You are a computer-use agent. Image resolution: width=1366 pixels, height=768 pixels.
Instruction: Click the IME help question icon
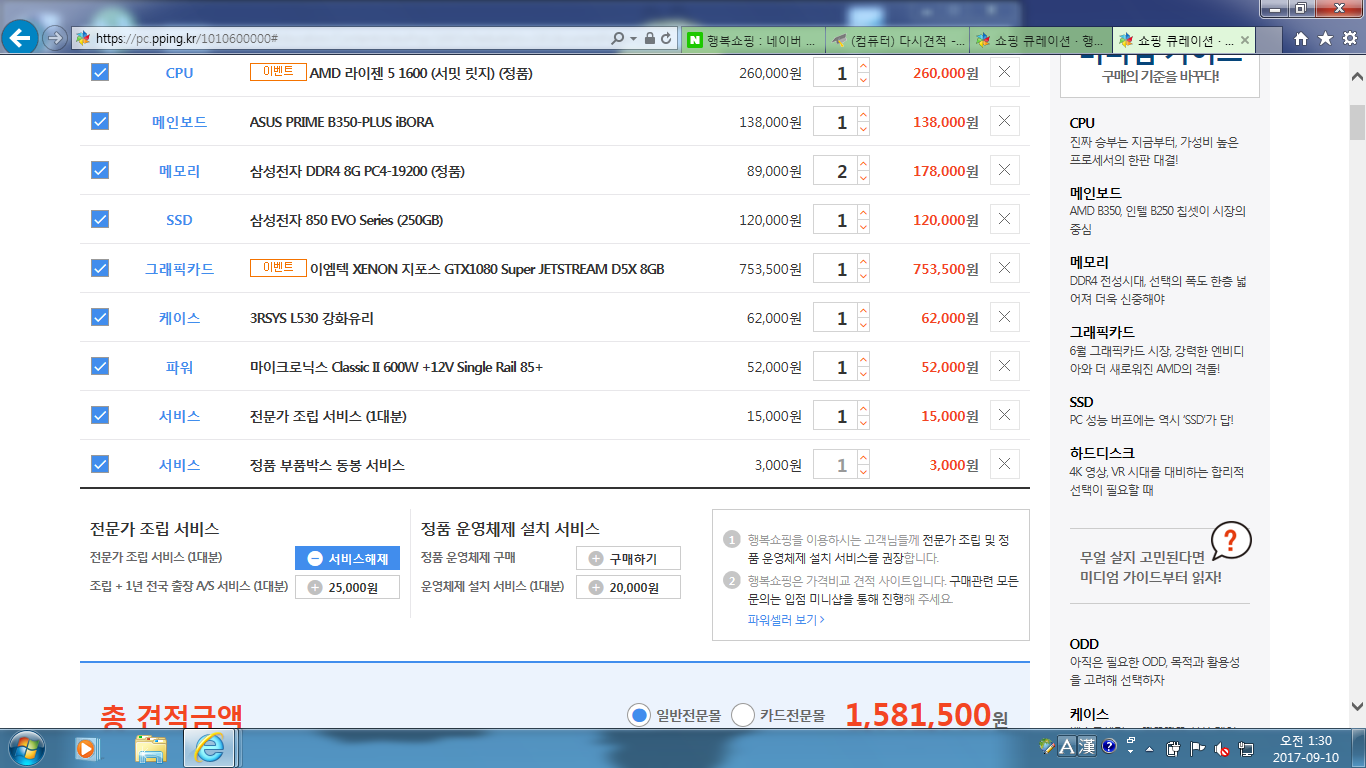1109,746
